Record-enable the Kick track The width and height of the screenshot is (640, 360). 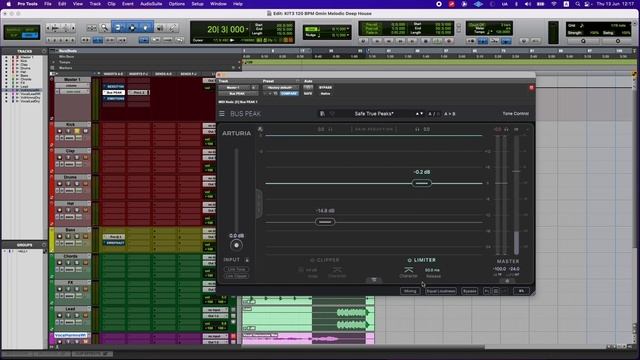coord(60,131)
